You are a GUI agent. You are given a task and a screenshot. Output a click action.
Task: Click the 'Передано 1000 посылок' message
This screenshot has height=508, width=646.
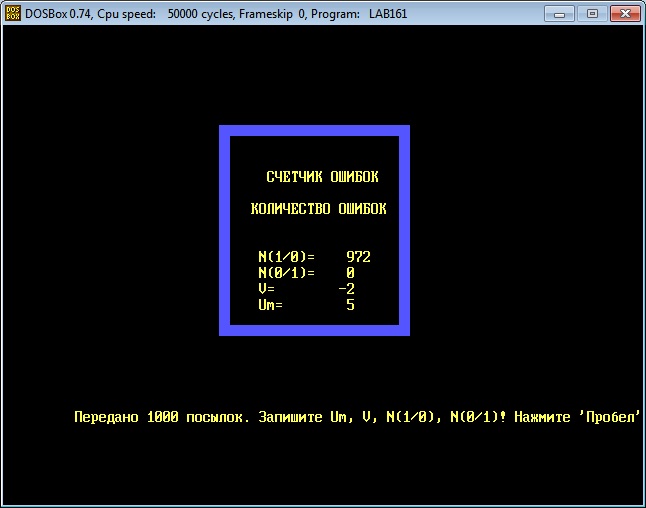pyautogui.click(x=162, y=417)
